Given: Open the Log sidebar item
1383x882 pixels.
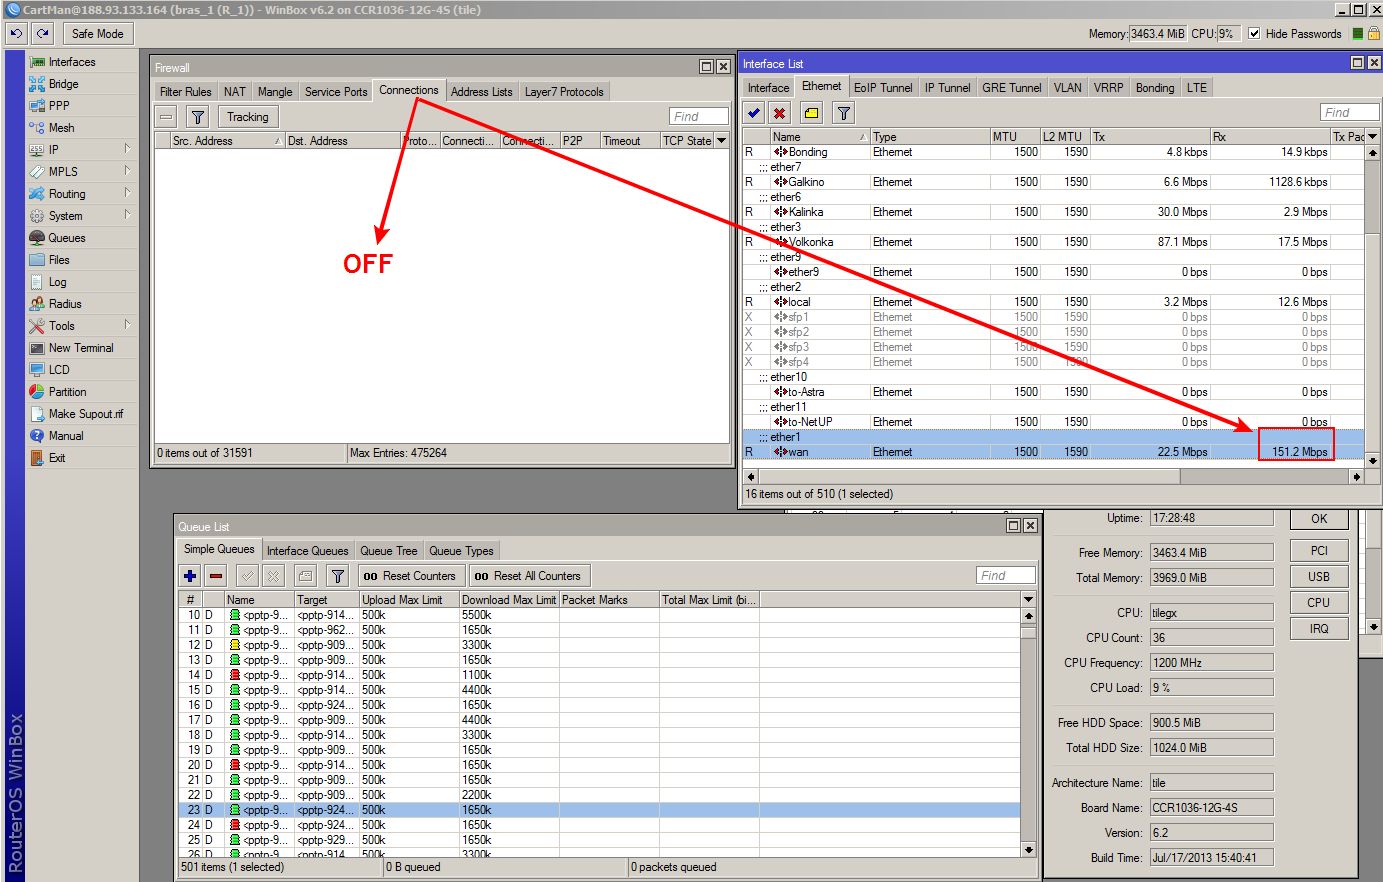Looking at the screenshot, I should coord(57,282).
